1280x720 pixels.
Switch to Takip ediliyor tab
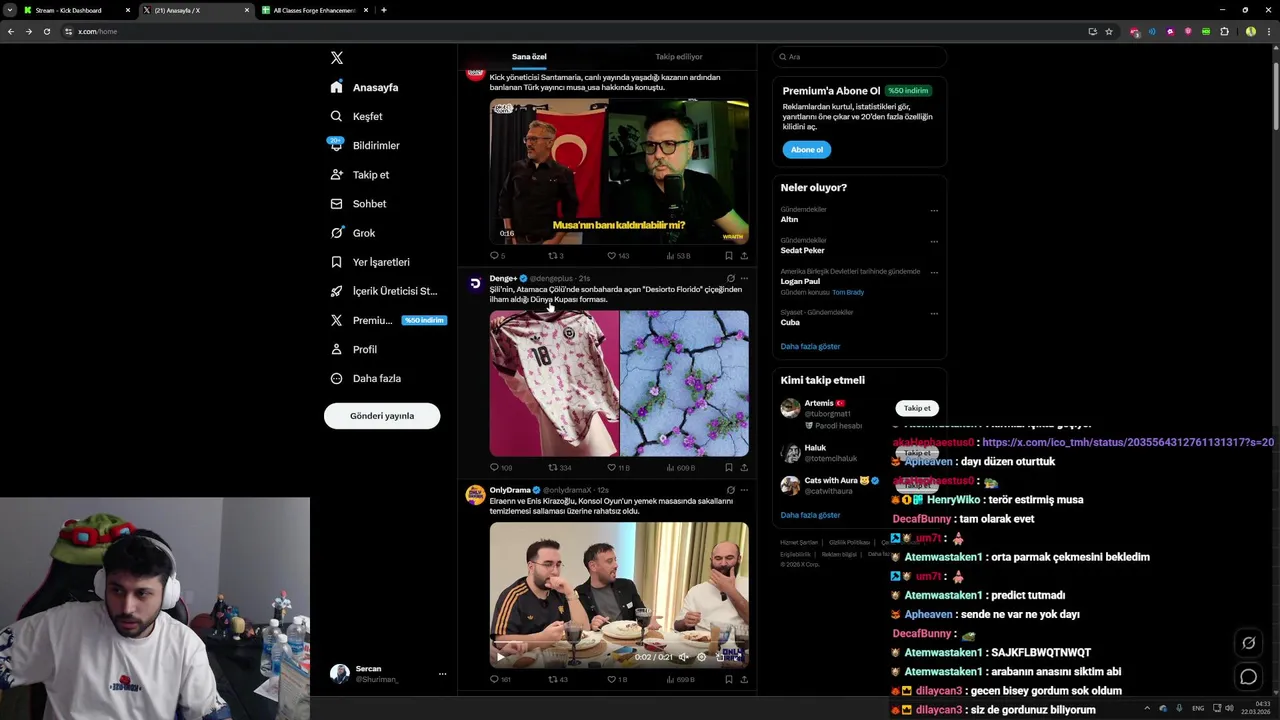pos(679,57)
